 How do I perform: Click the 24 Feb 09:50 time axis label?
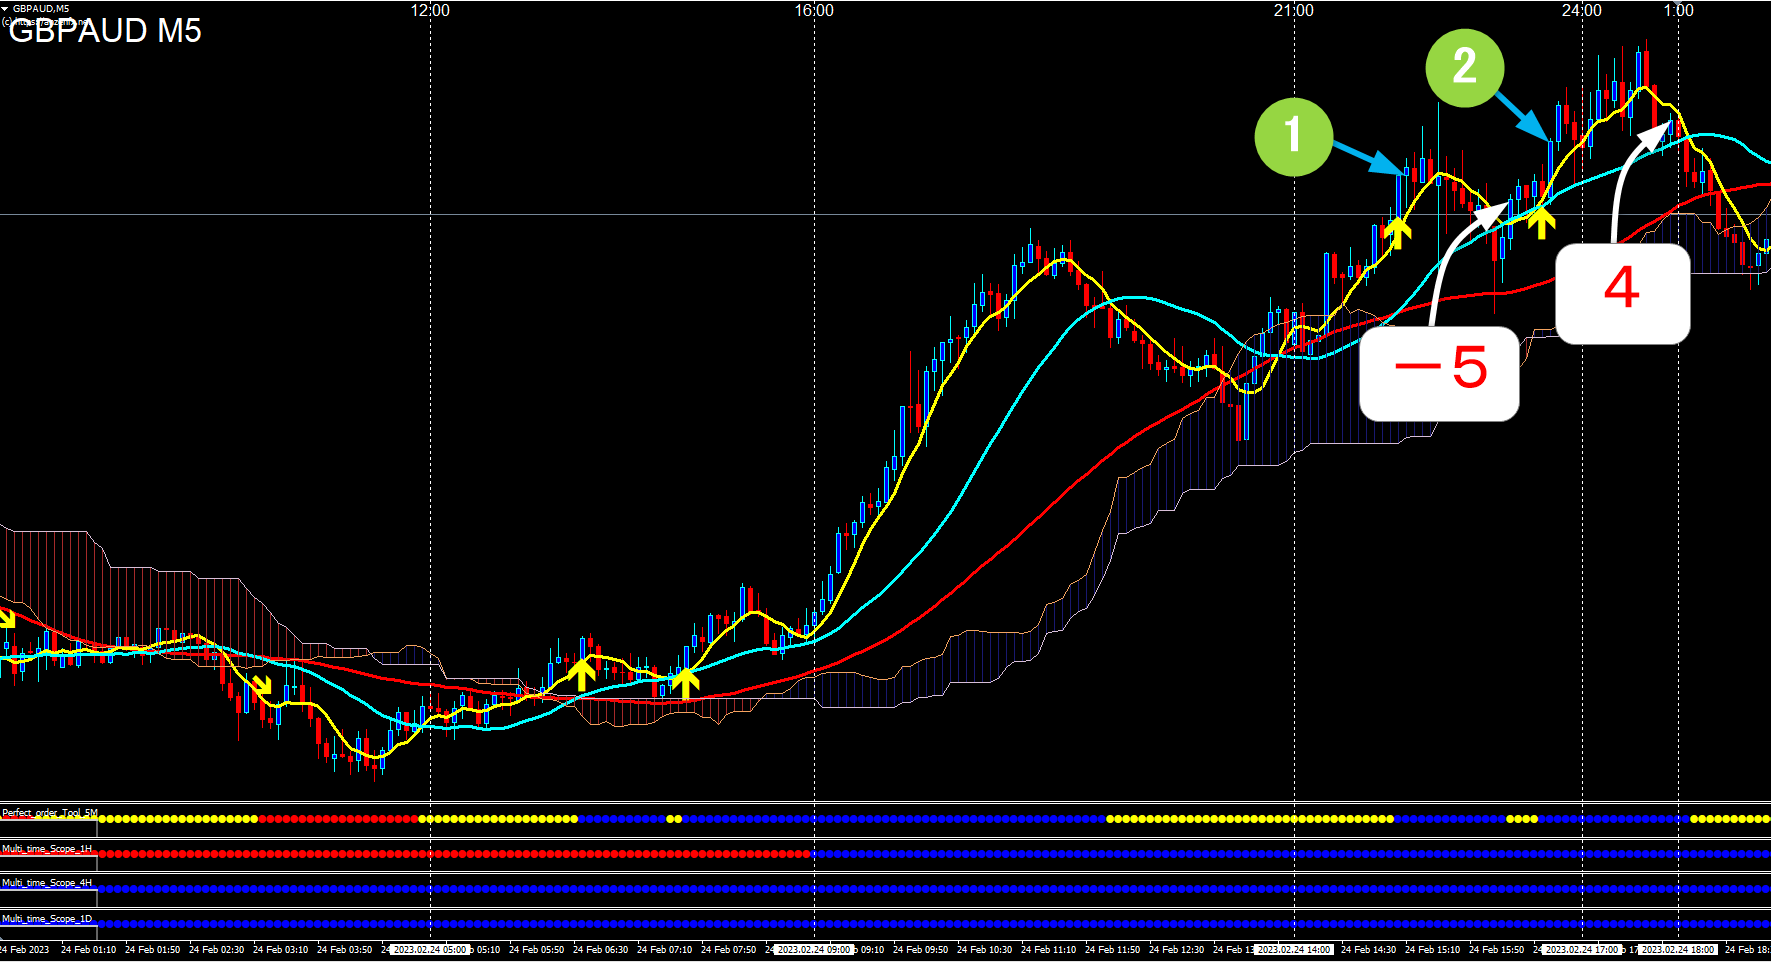click(920, 950)
